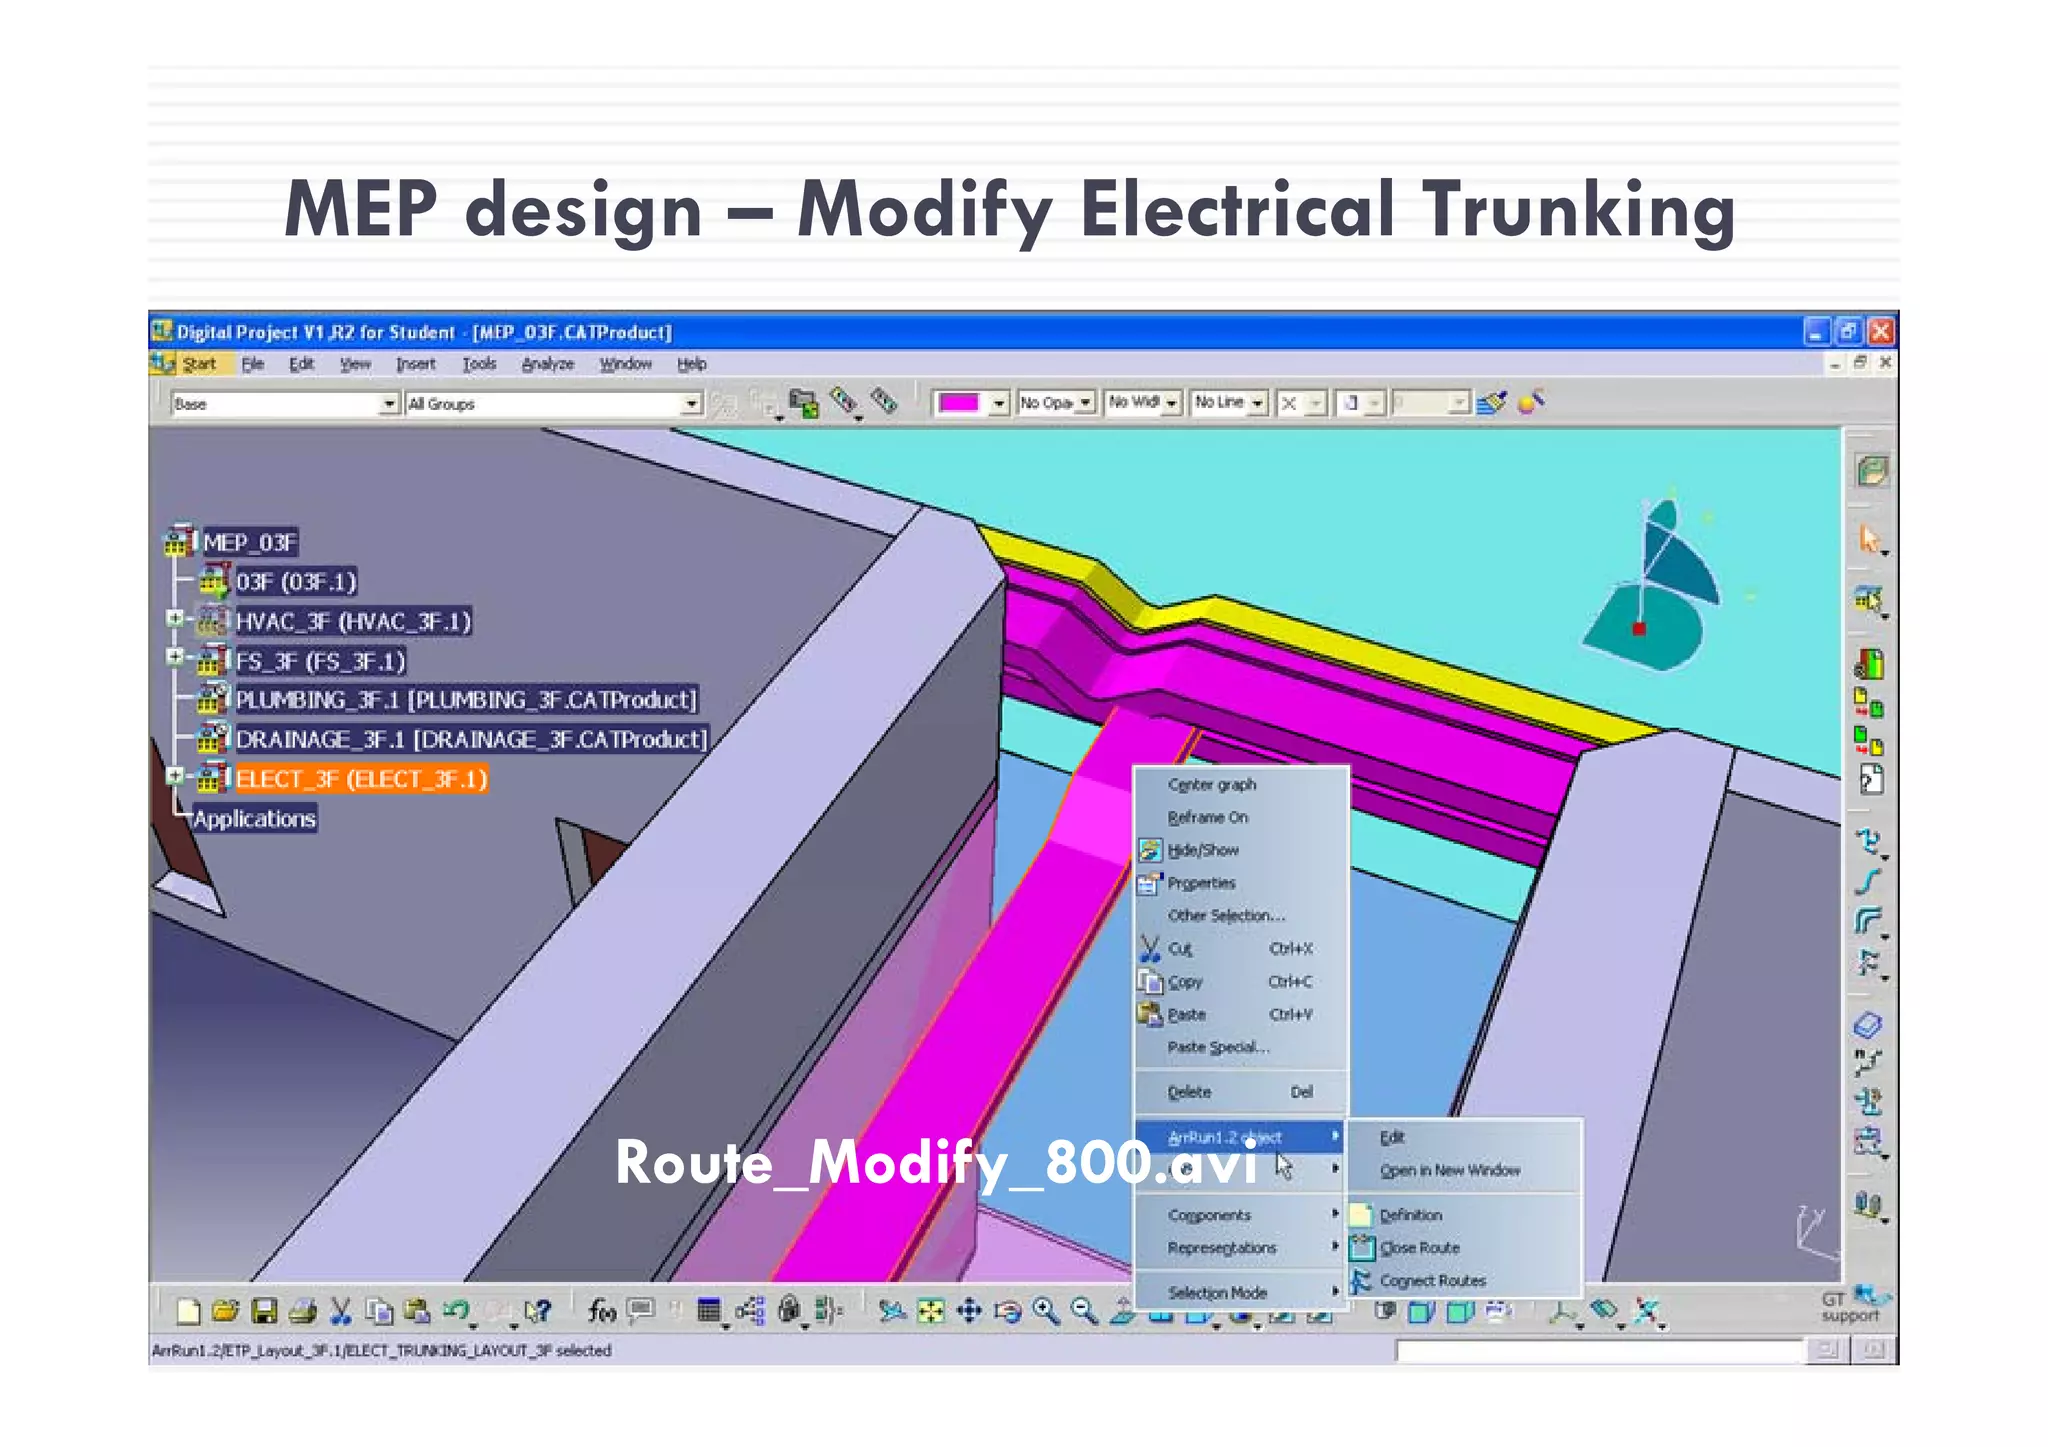Expand the ELECT_3F tree node
The height and width of the screenshot is (1447, 2048).
175,776
